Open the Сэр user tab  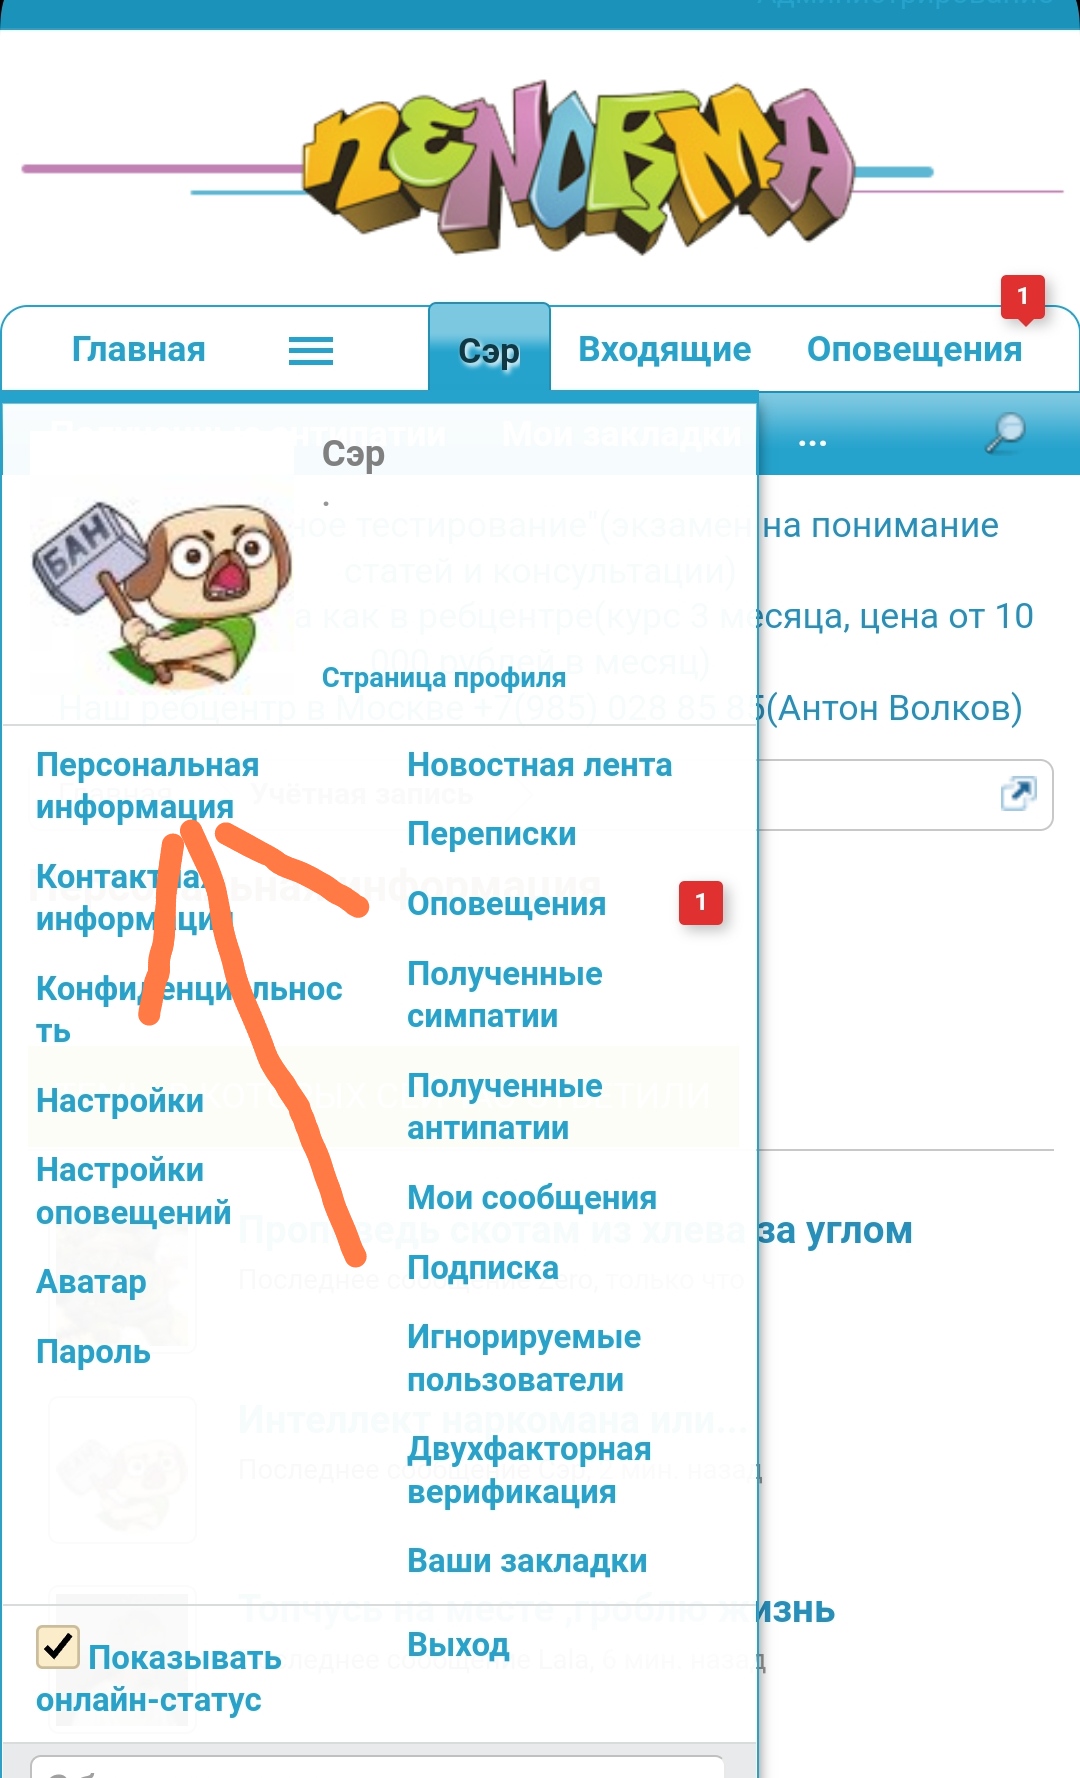tap(489, 350)
